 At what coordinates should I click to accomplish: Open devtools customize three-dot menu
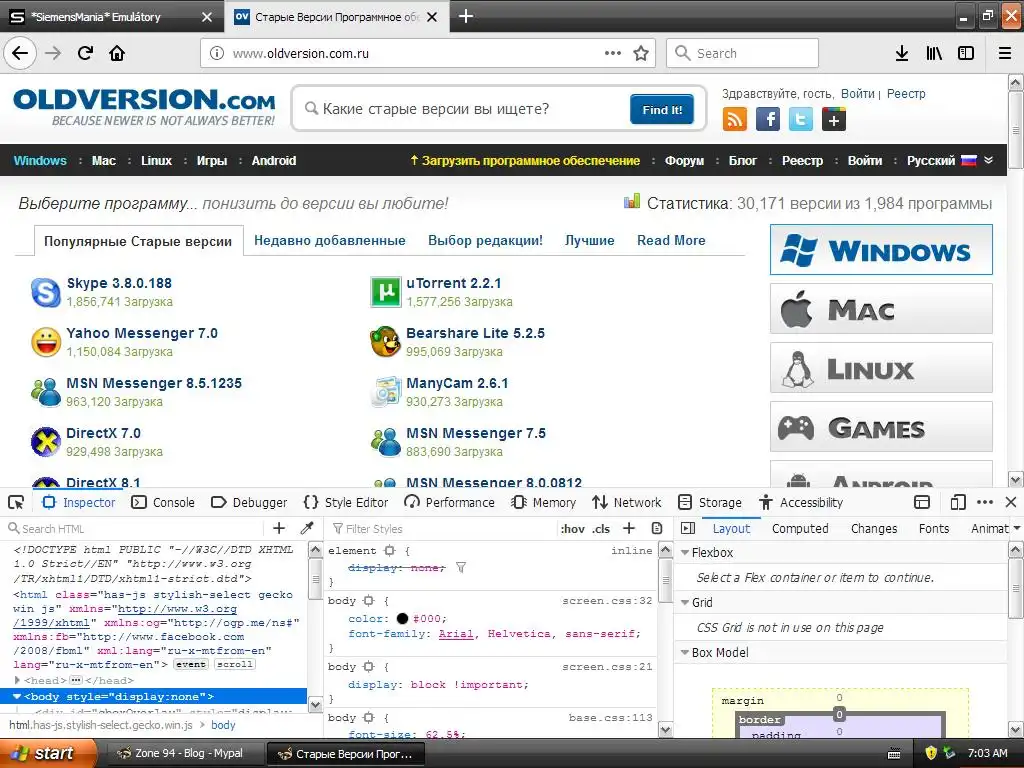pos(985,502)
